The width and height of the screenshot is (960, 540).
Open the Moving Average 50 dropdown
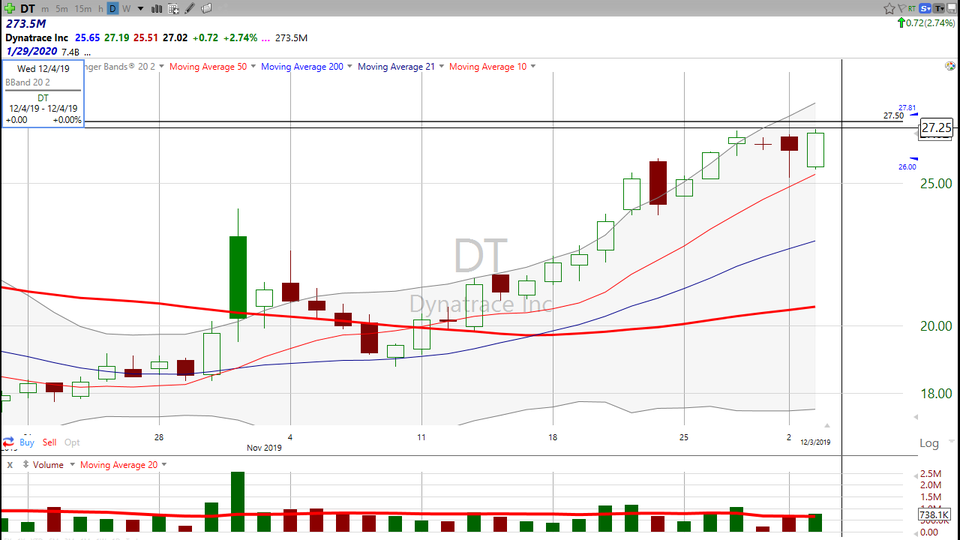(253, 66)
